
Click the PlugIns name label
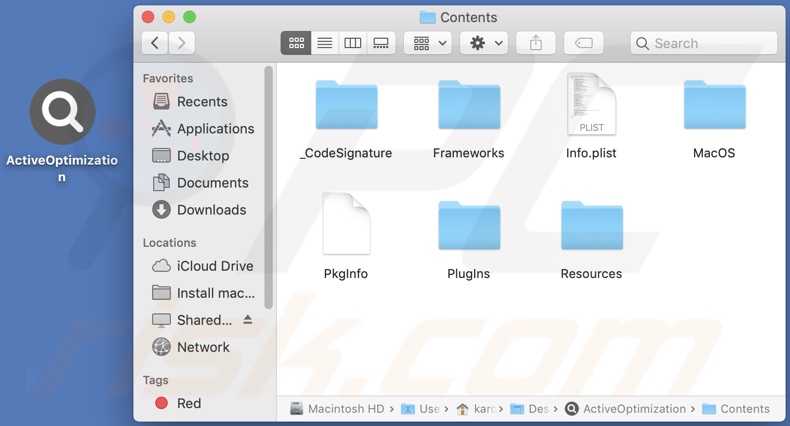click(x=469, y=274)
